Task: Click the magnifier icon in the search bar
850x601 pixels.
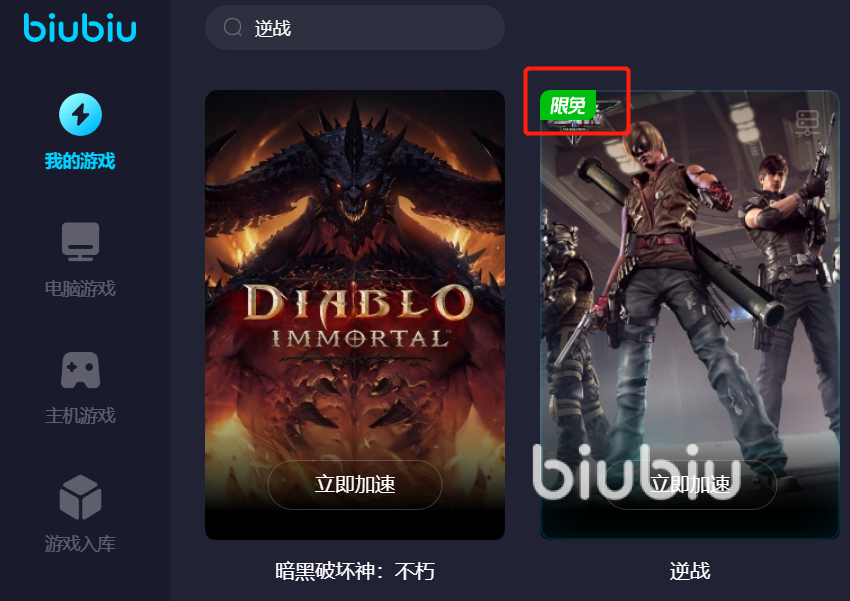Action: tap(233, 27)
